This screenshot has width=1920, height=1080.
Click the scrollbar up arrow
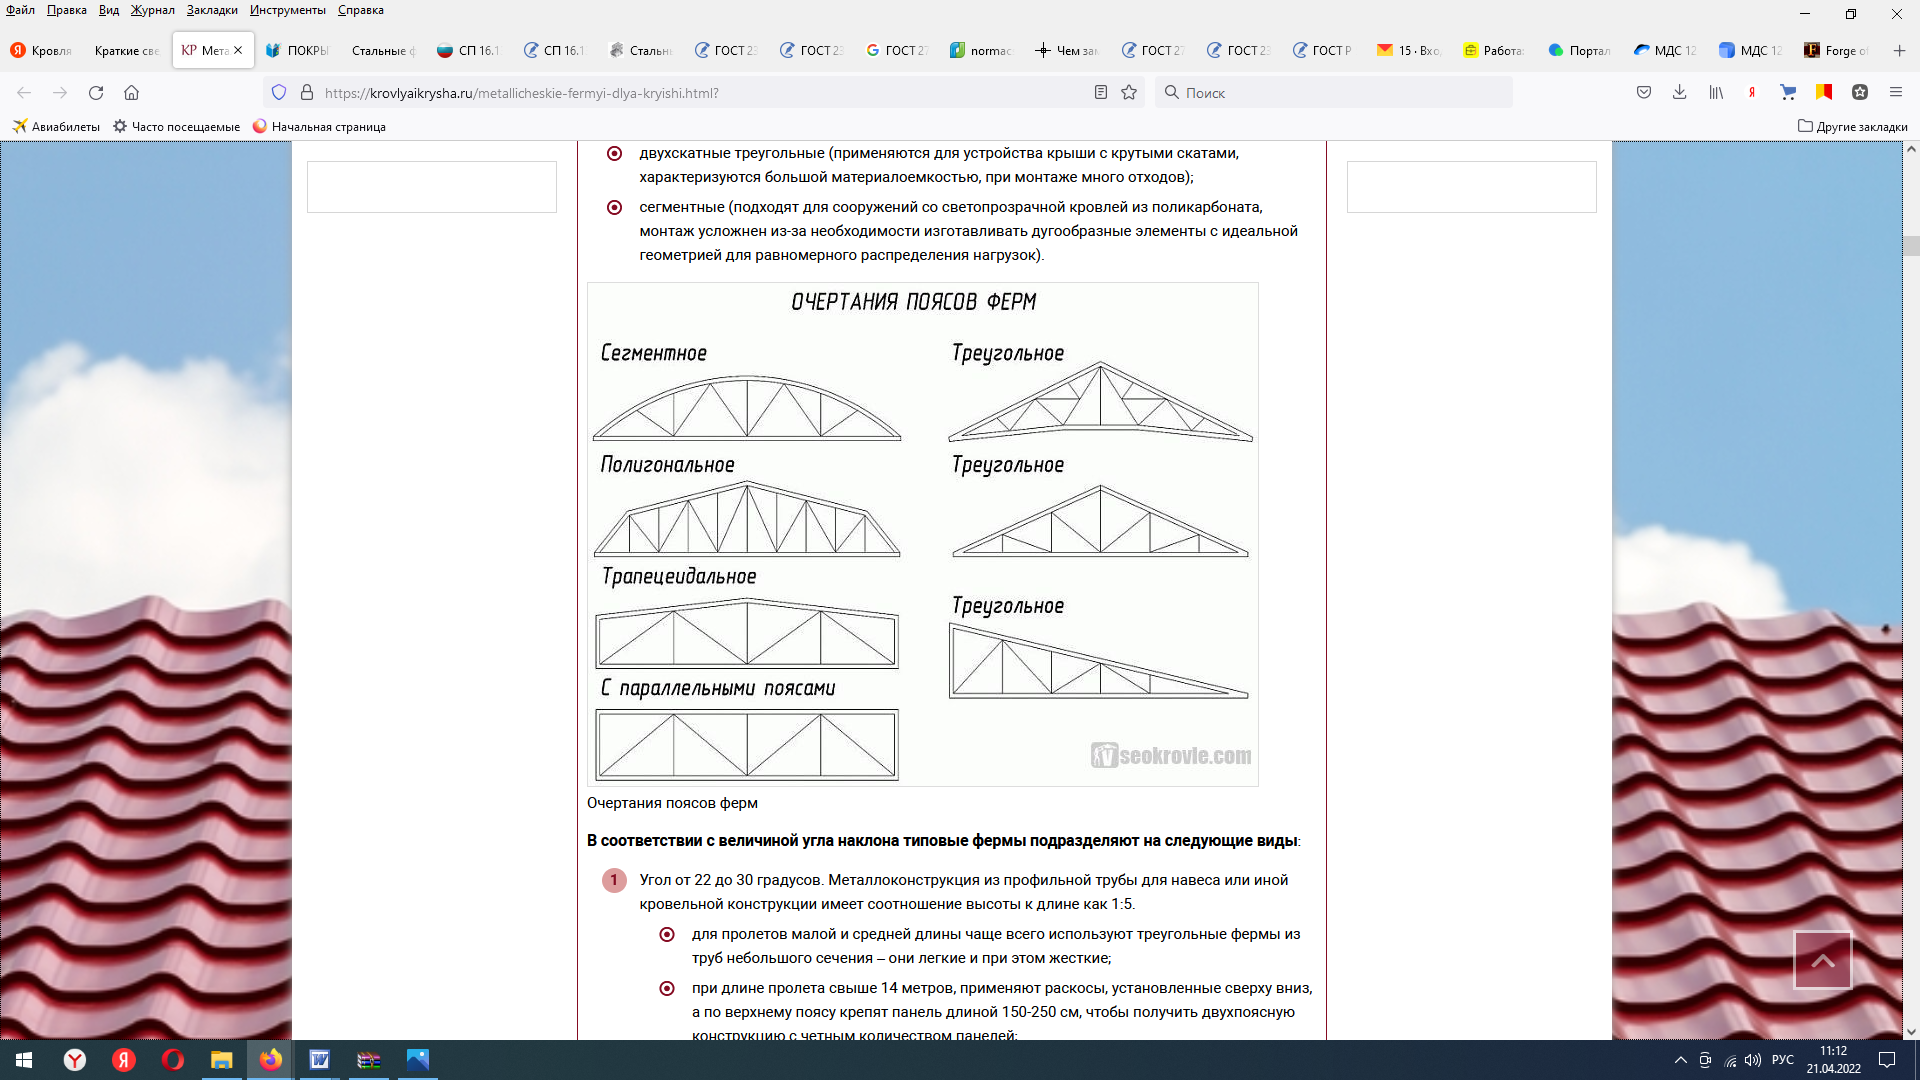1911,149
